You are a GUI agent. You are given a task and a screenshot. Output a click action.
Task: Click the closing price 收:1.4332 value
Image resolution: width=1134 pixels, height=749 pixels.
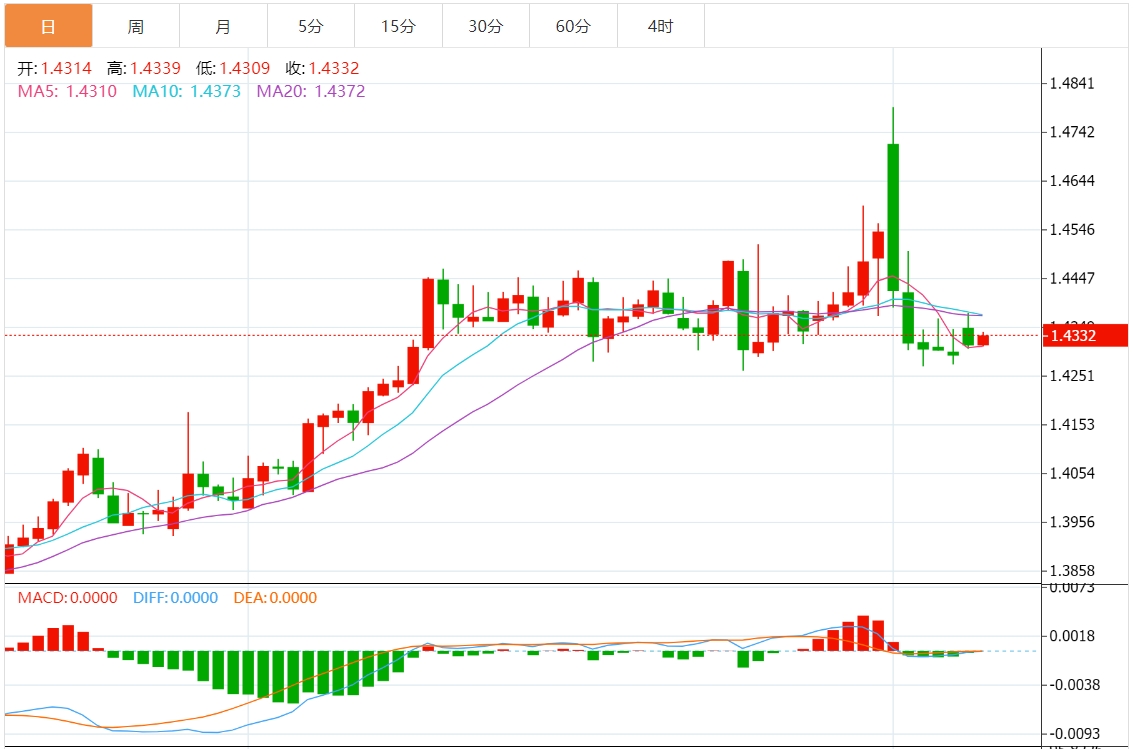coord(323,69)
